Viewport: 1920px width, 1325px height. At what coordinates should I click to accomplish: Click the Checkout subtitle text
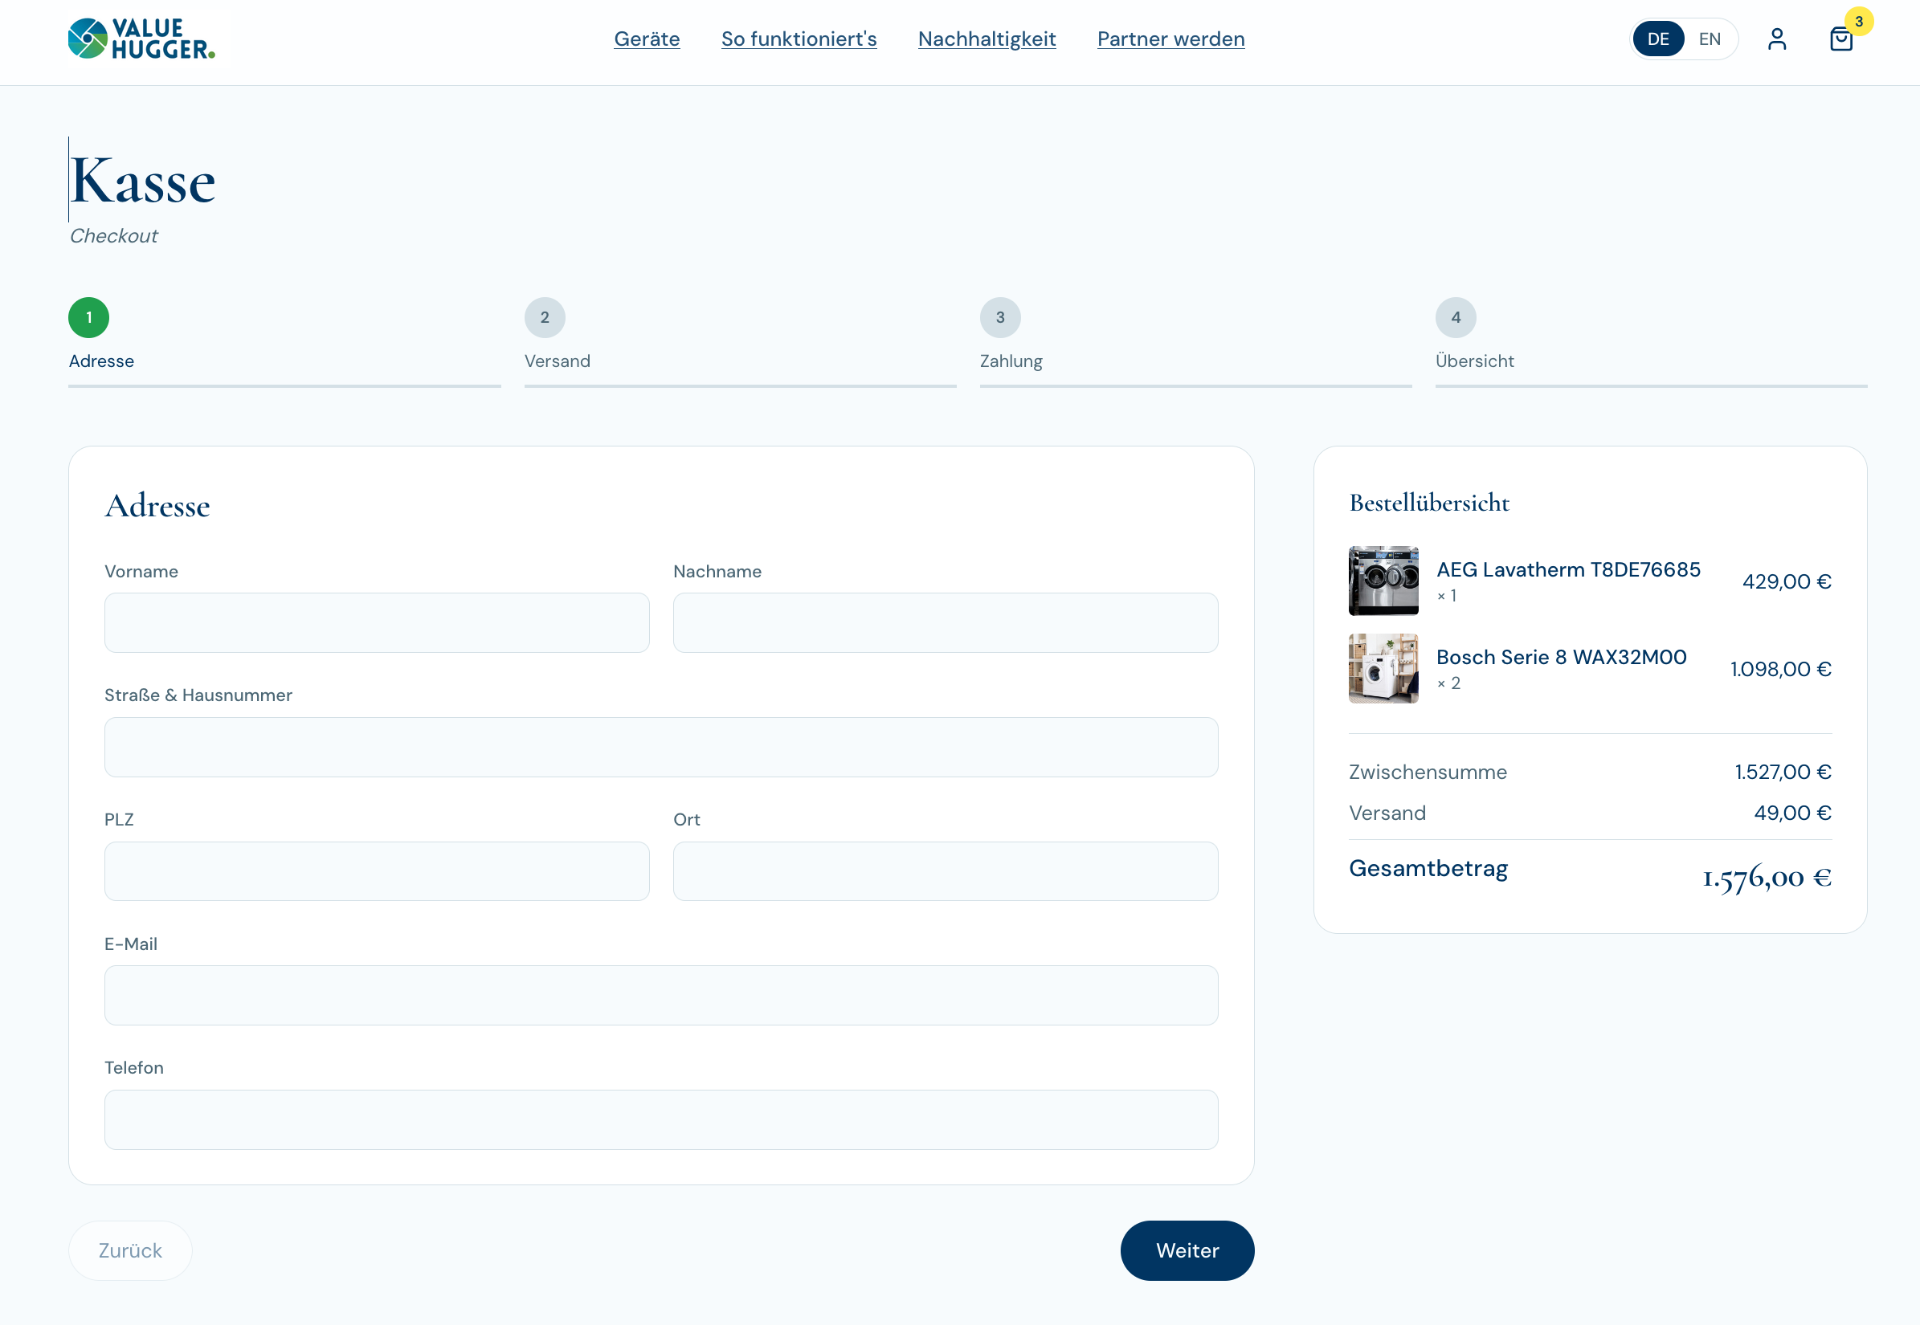(113, 236)
